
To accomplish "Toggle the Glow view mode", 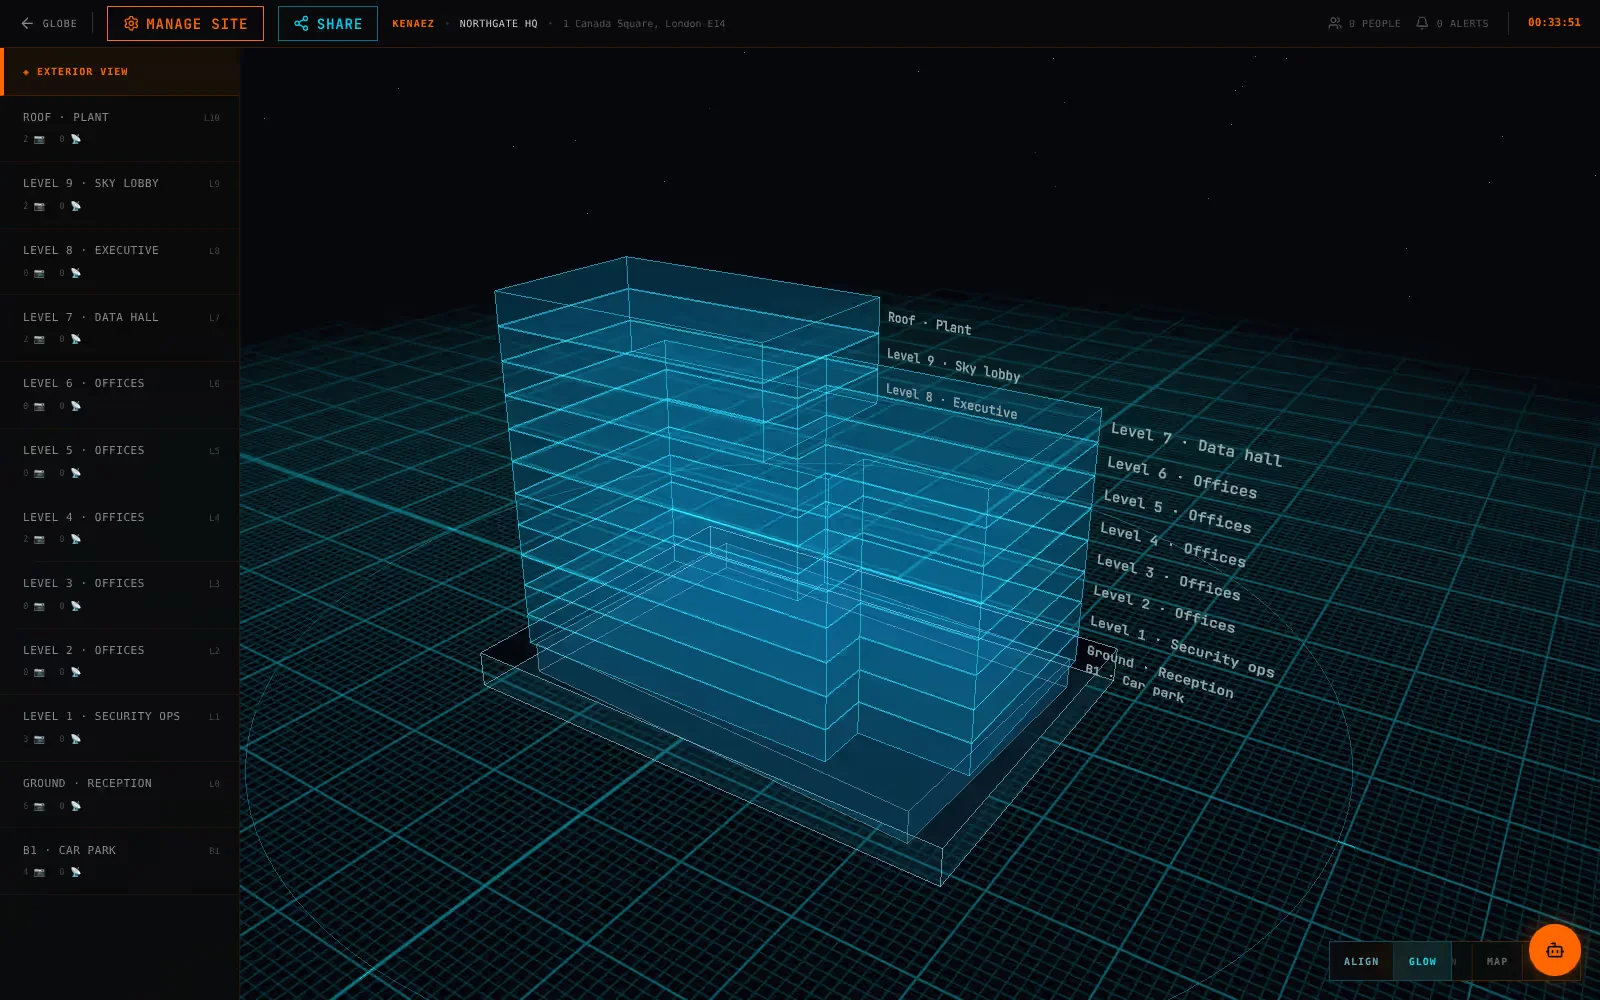I will coord(1422,961).
